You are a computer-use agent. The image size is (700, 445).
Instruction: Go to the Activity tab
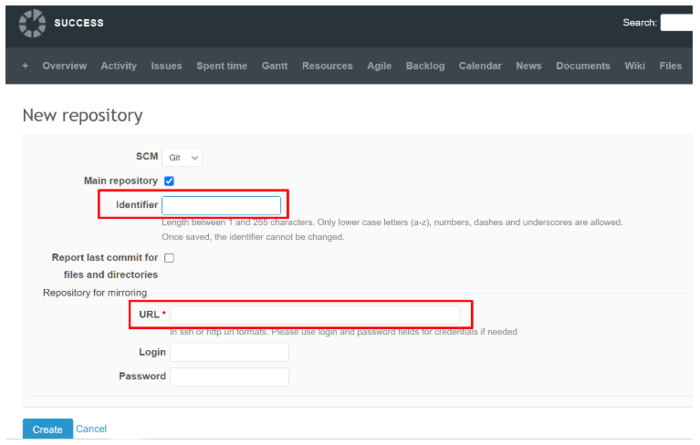click(x=119, y=66)
